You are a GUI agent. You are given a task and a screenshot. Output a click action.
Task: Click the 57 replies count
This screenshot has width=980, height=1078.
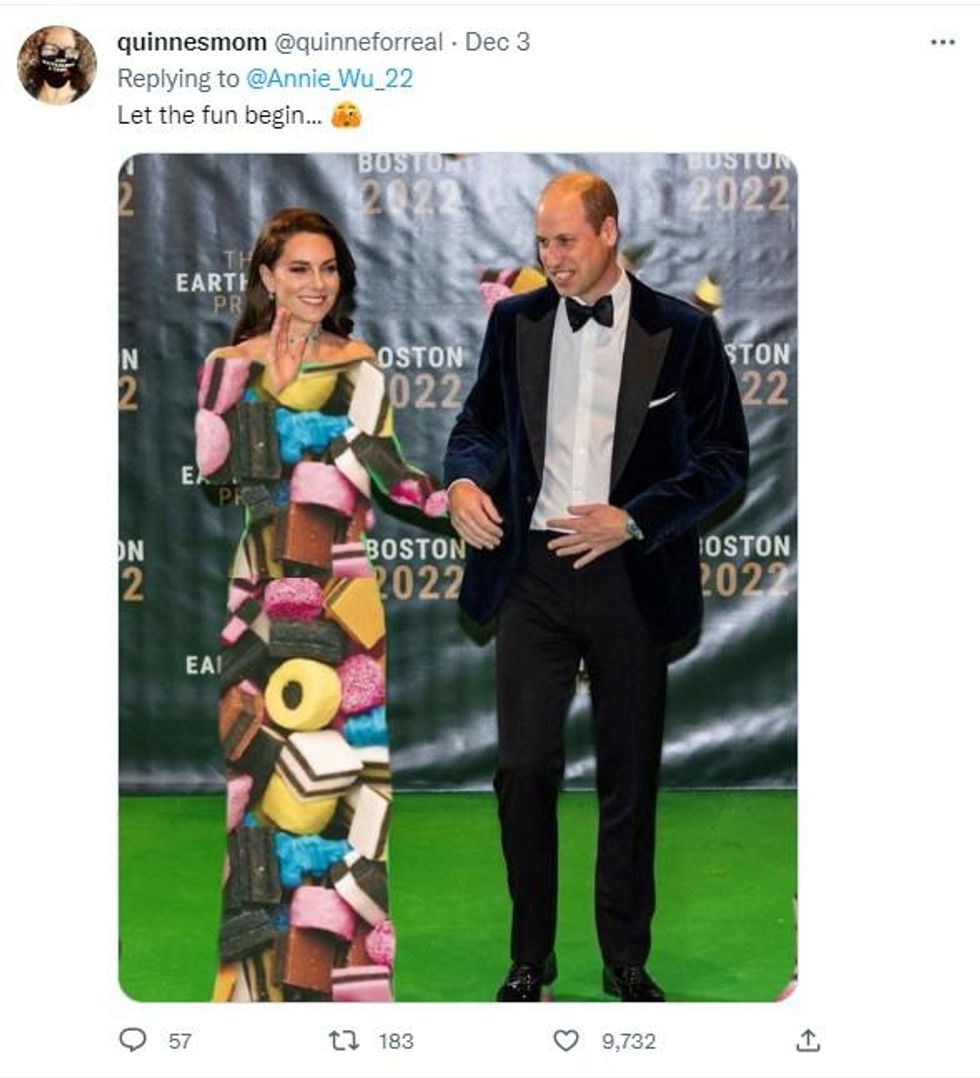(x=180, y=1041)
